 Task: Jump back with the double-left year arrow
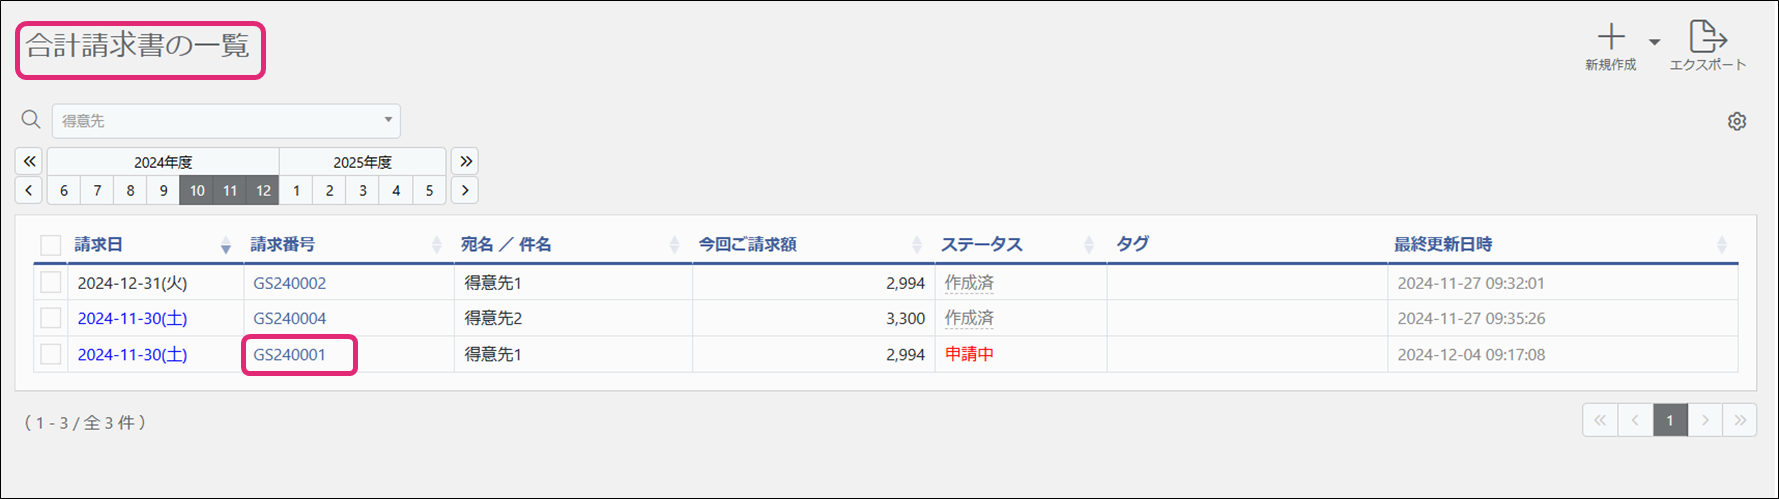pyautogui.click(x=29, y=161)
